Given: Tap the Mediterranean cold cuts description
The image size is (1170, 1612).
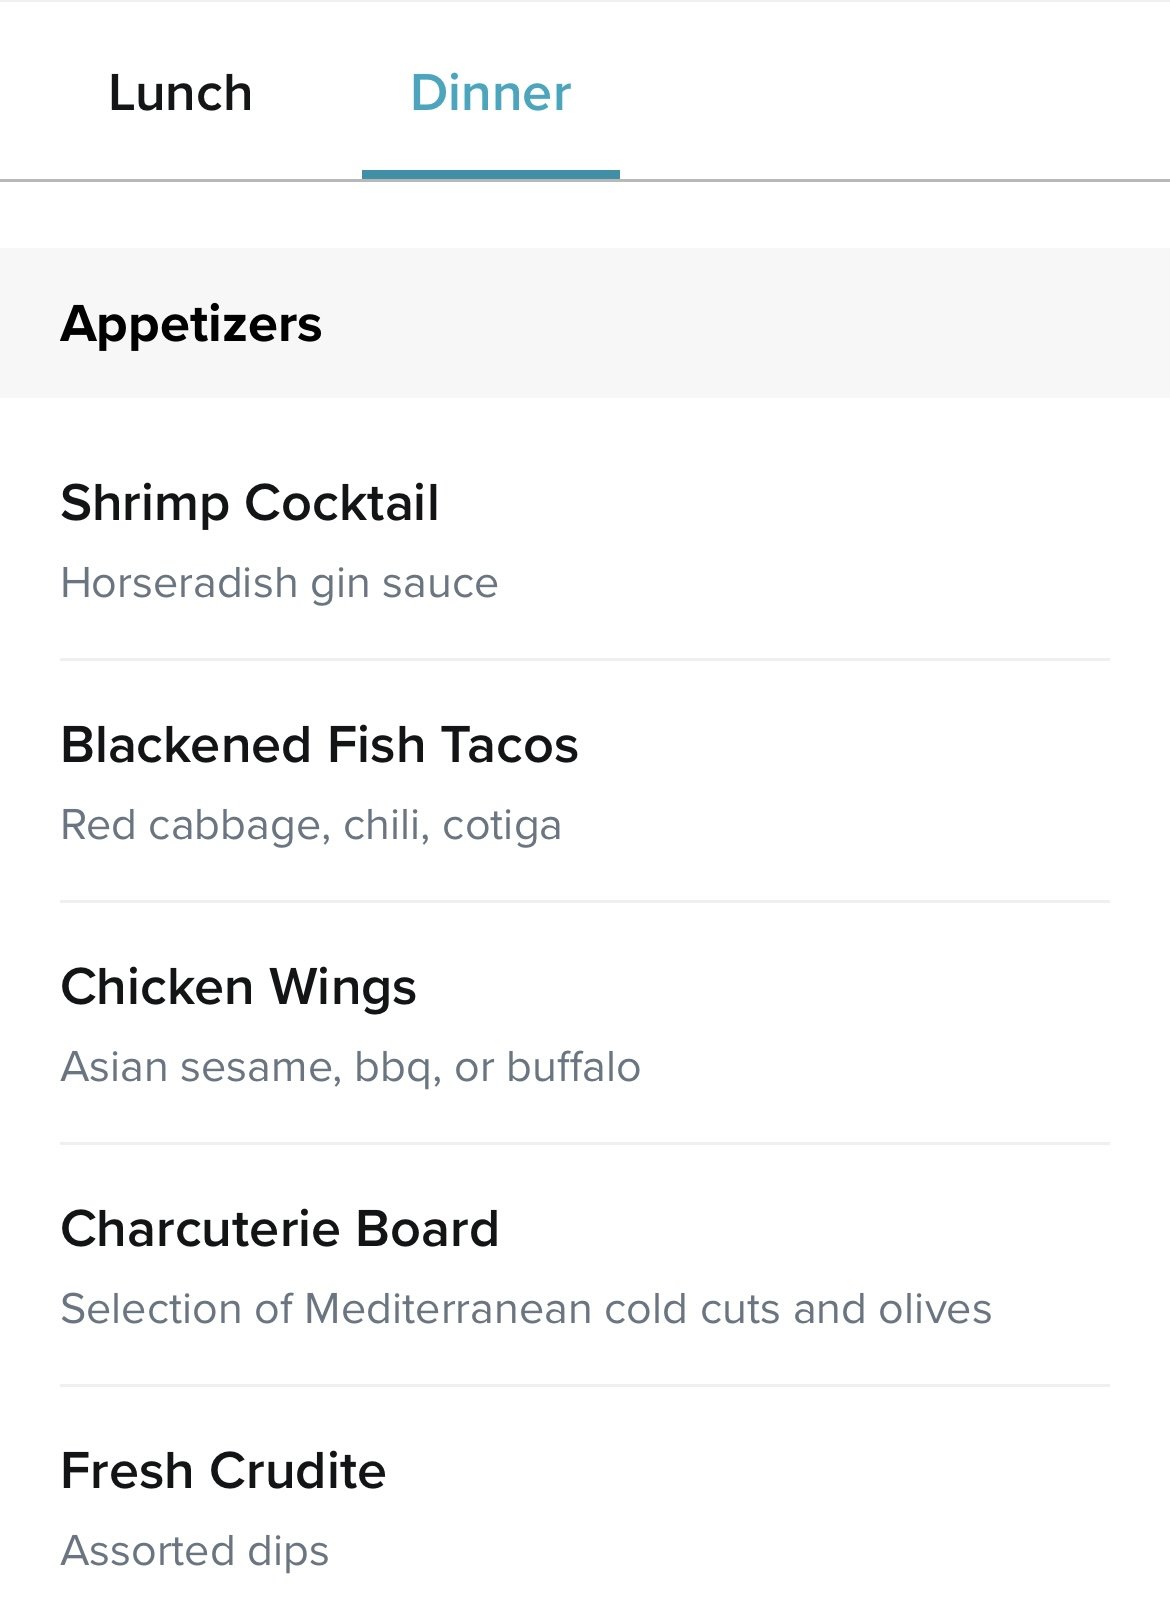Looking at the screenshot, I should [526, 1309].
